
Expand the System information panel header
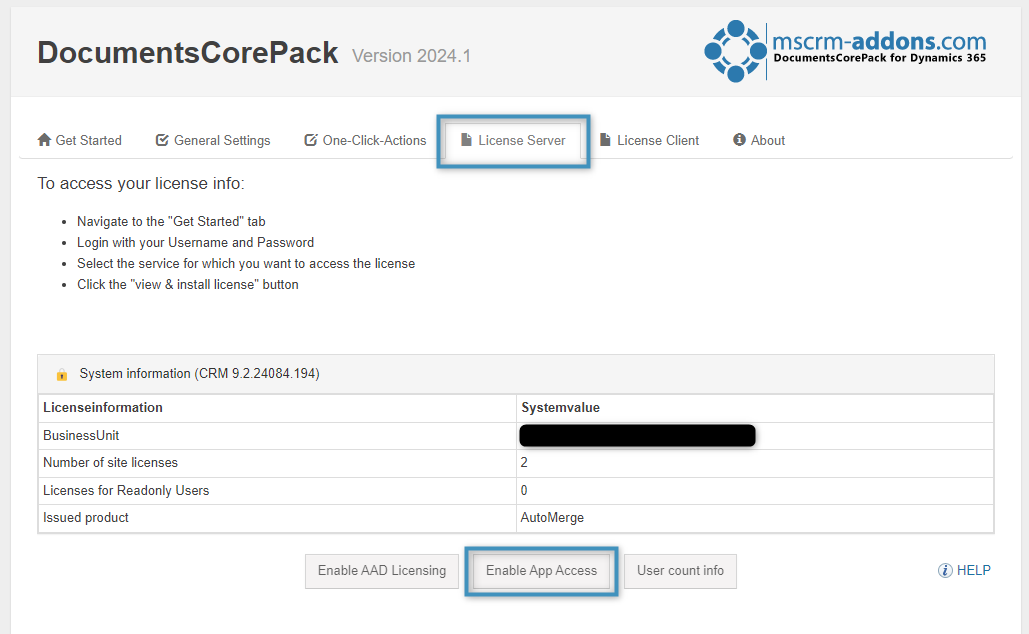tap(516, 374)
